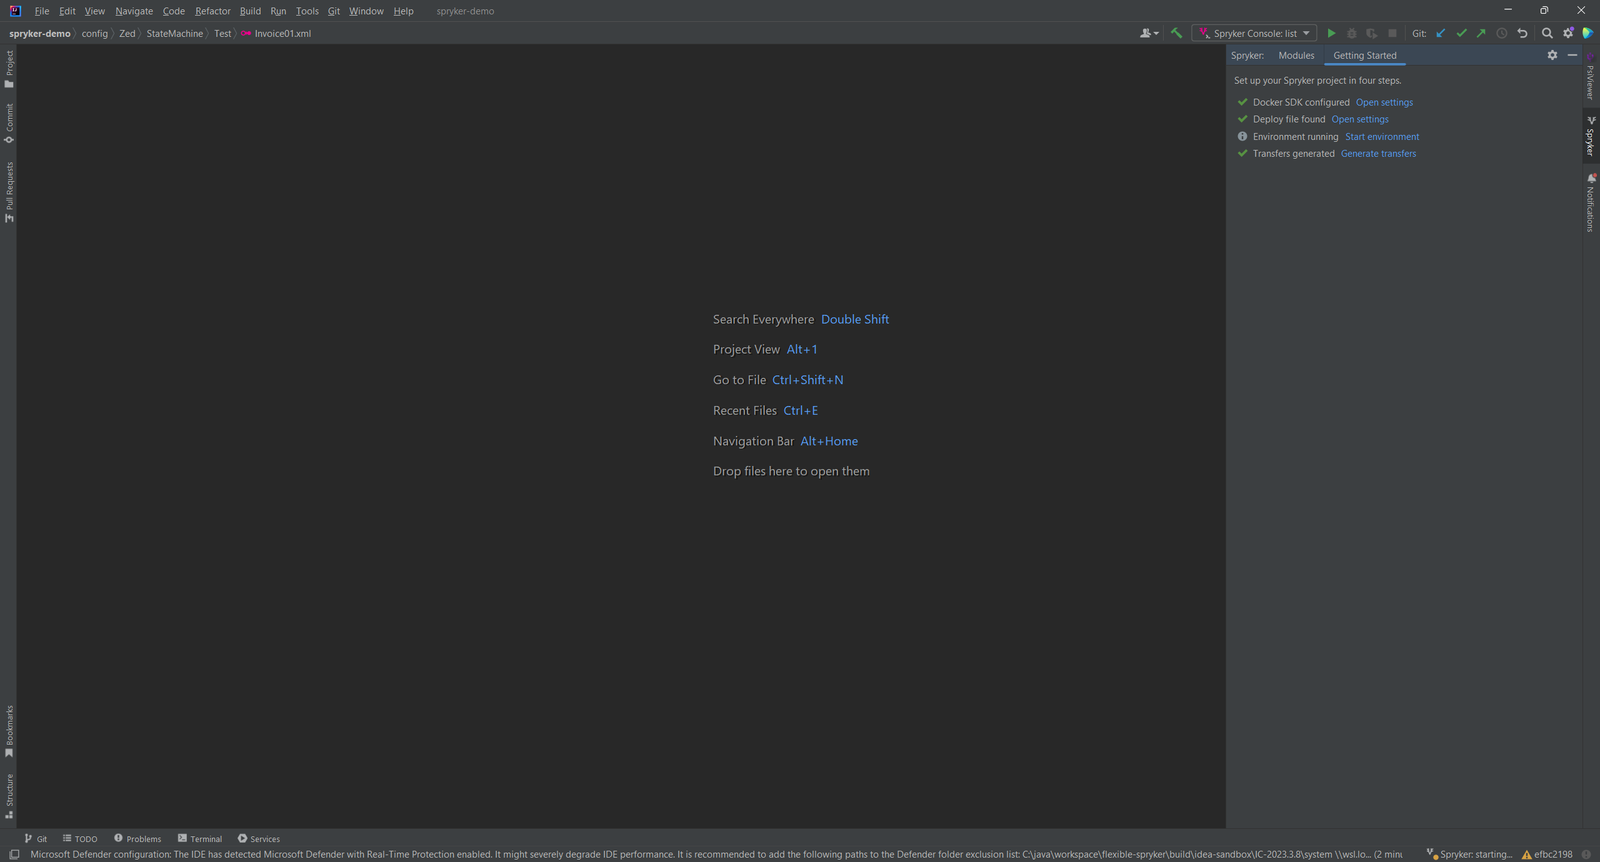This screenshot has width=1600, height=862.
Task: Click Run with Coverage icon
Action: tap(1371, 33)
